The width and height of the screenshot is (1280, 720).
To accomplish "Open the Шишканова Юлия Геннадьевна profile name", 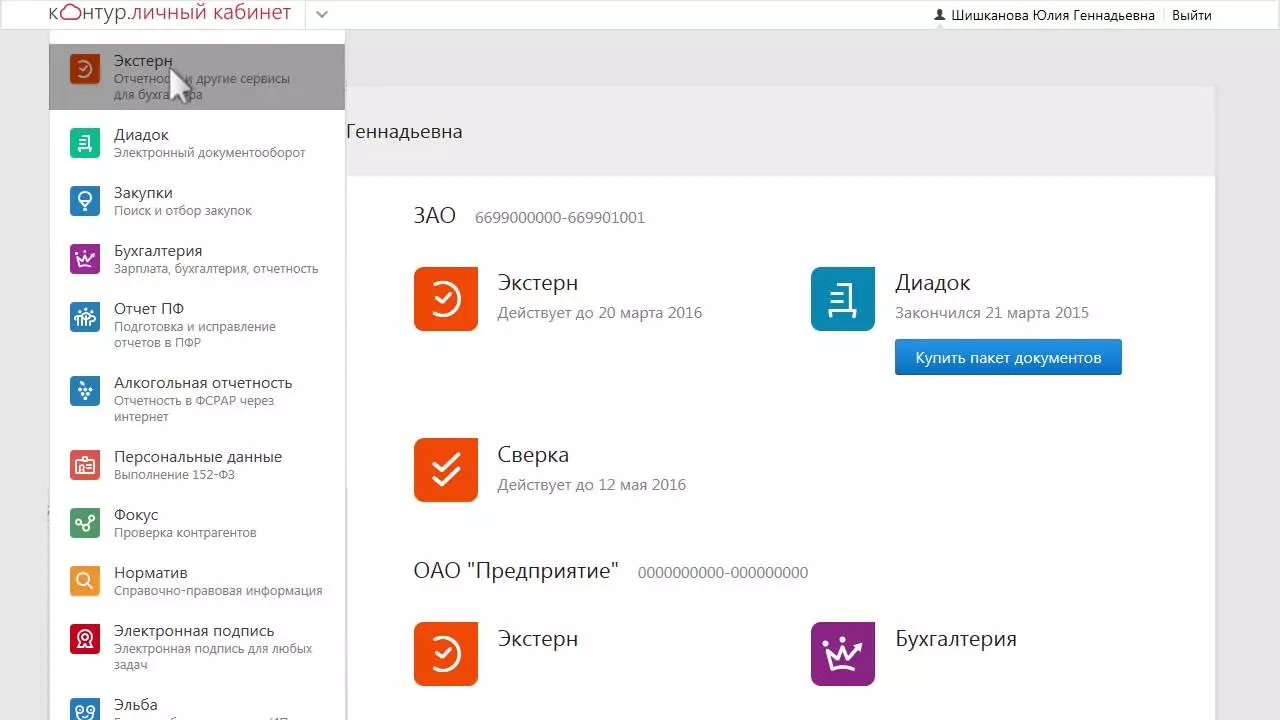I will coord(1053,15).
